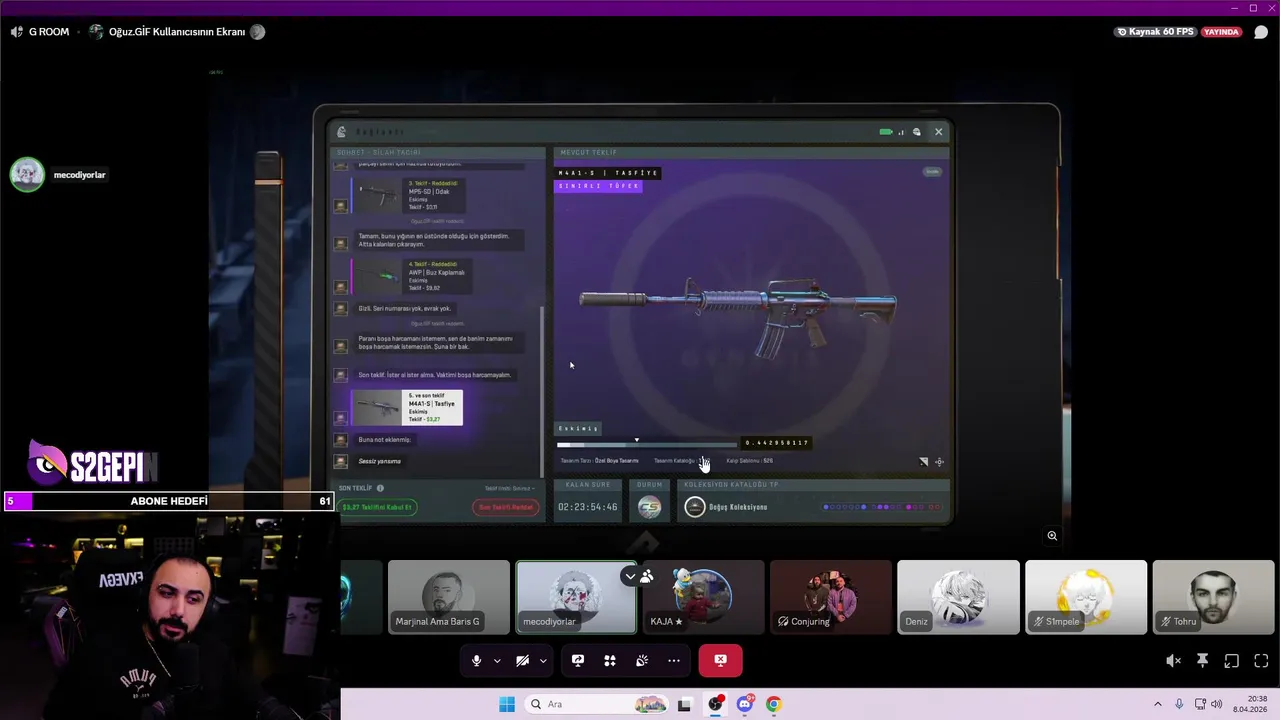Click the red disconnect stream button
The image size is (1280, 720).
point(720,660)
